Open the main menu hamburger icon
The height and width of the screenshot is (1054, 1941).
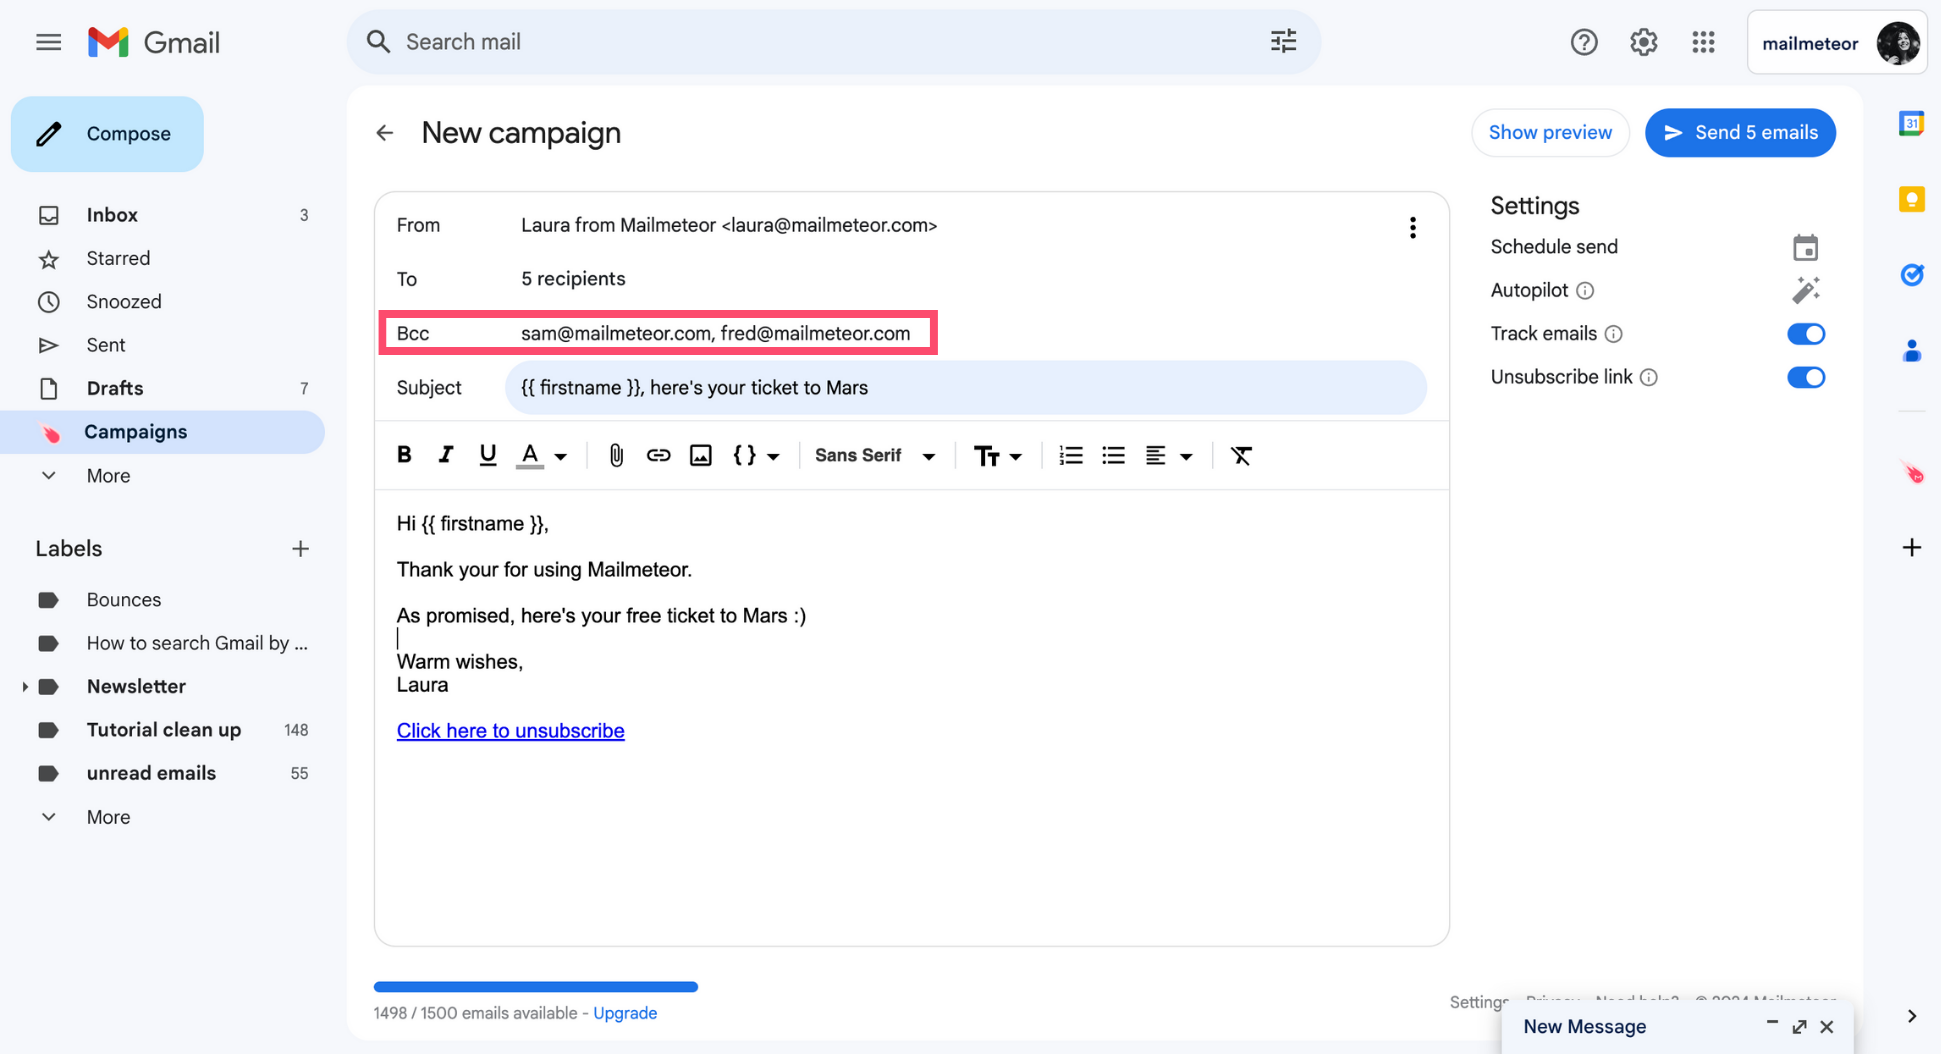pos(48,42)
